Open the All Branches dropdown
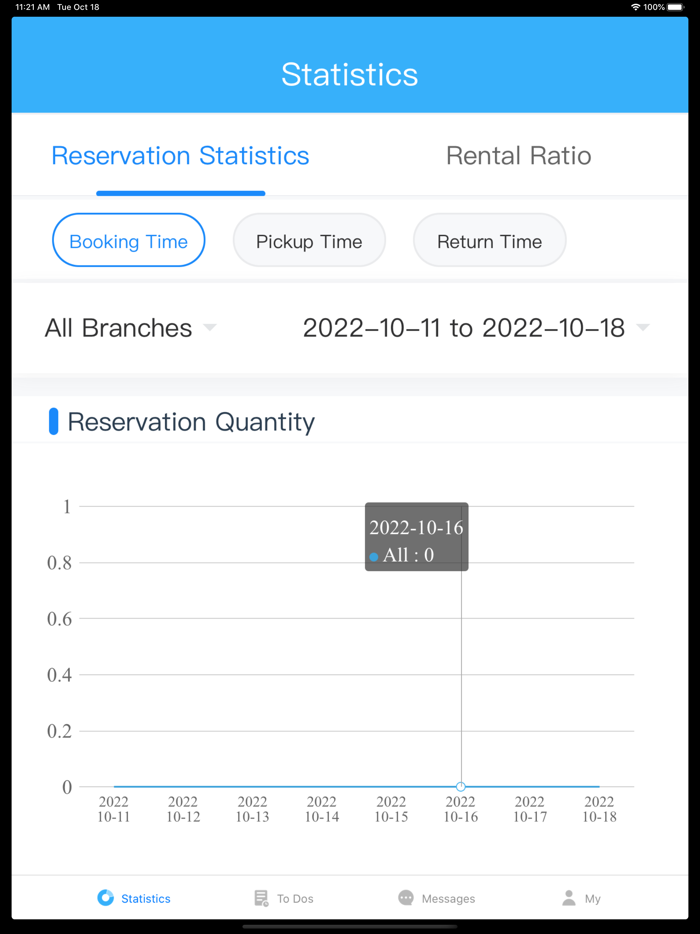 (118, 327)
